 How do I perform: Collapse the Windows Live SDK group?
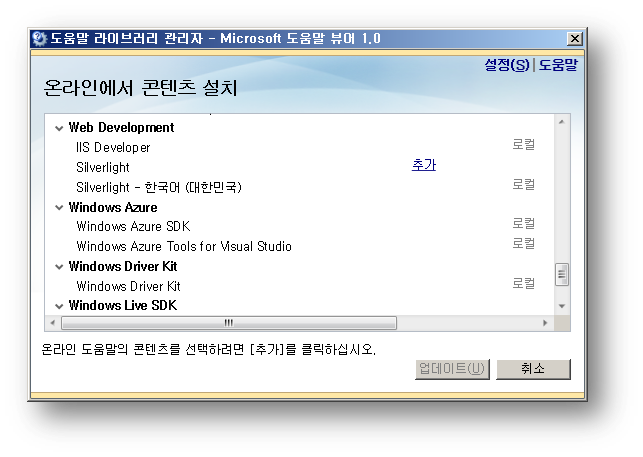coord(59,306)
